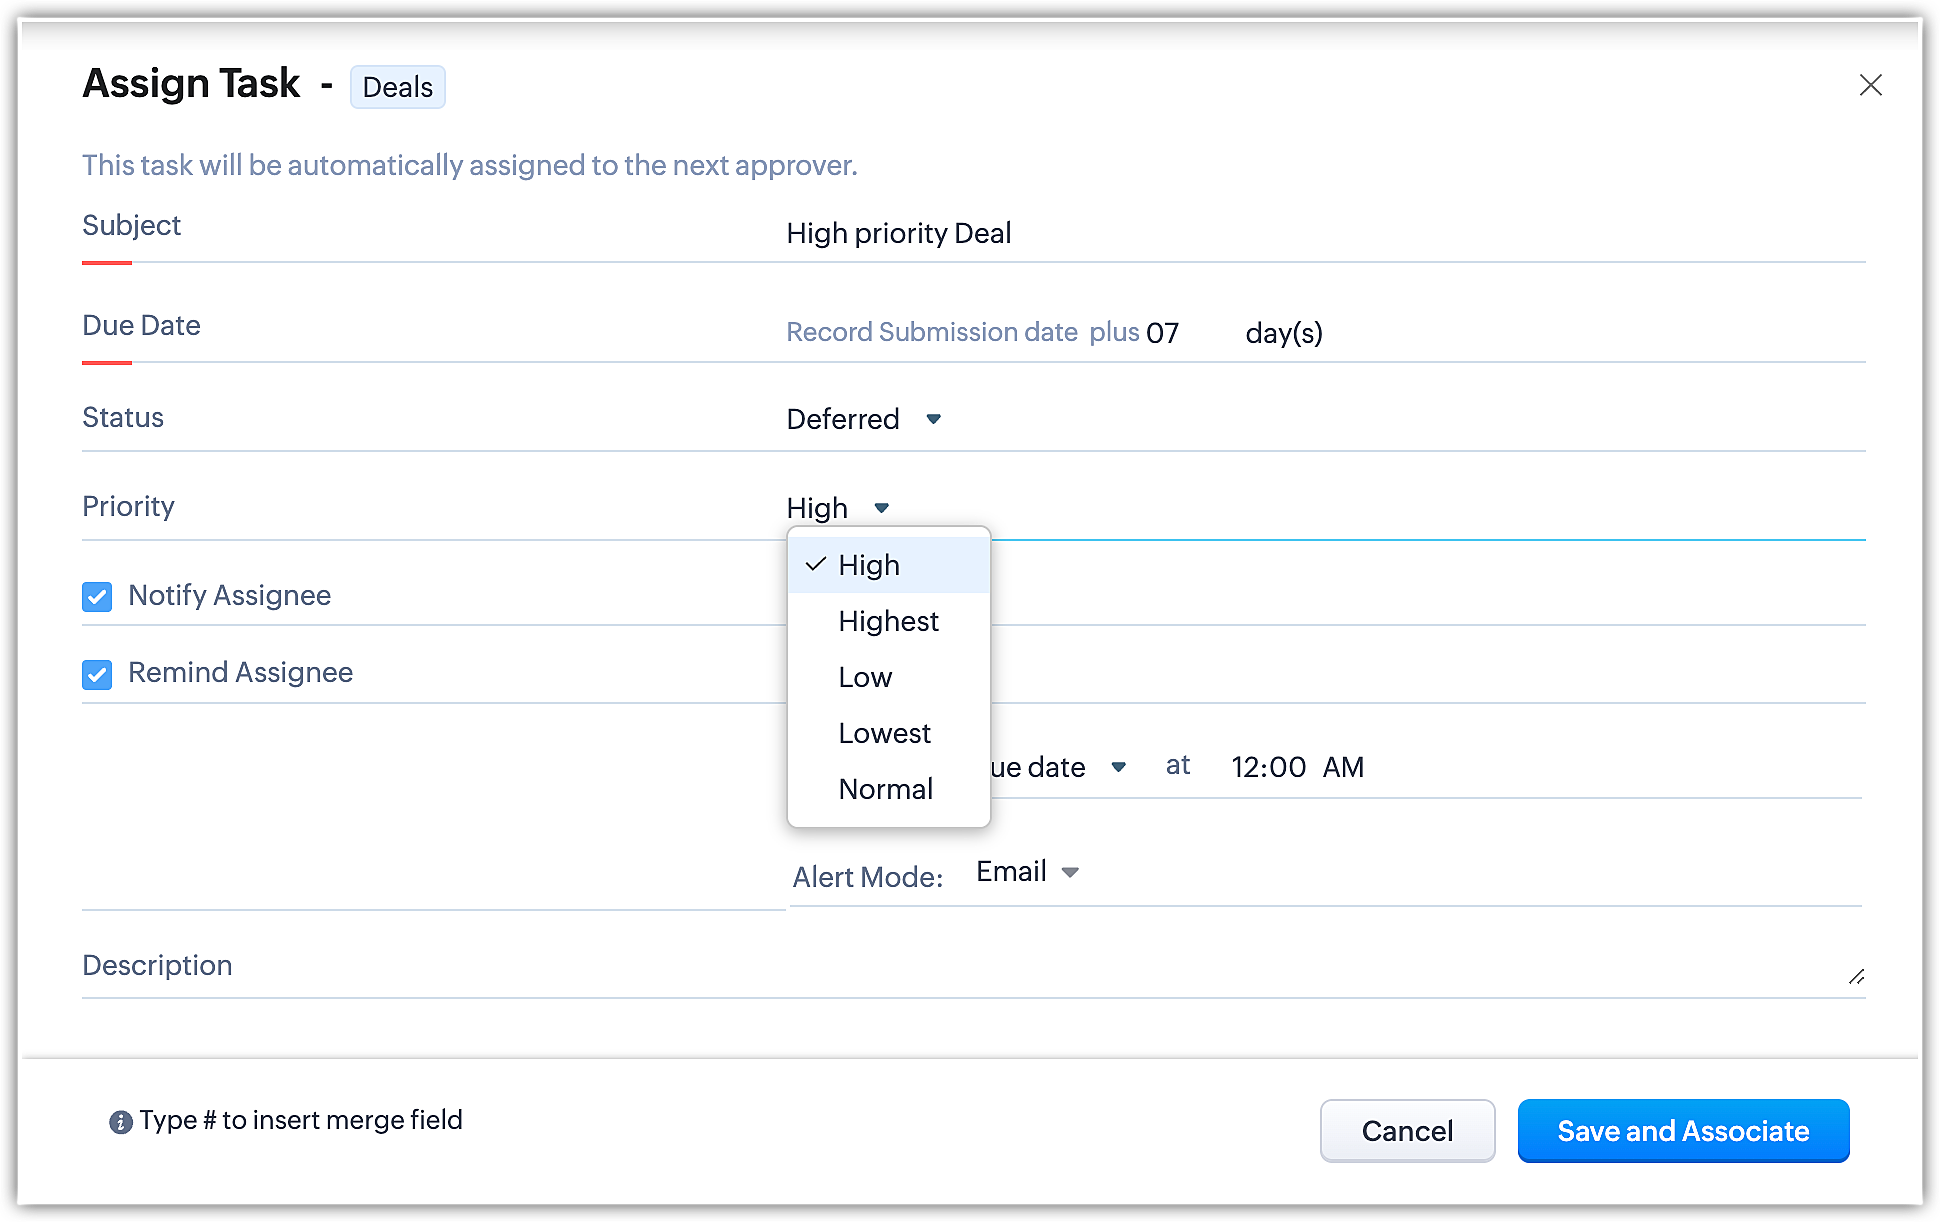Click the Description resize handle icon
Image resolution: width=1940 pixels, height=1222 pixels.
click(1856, 976)
